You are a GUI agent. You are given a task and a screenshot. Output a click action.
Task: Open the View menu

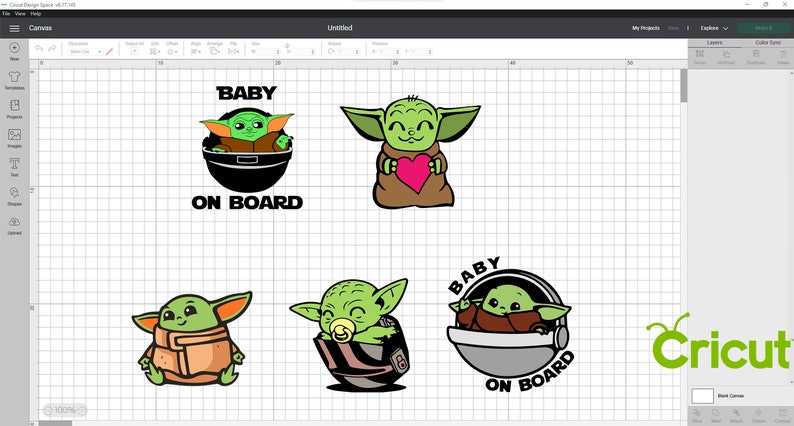pos(20,14)
